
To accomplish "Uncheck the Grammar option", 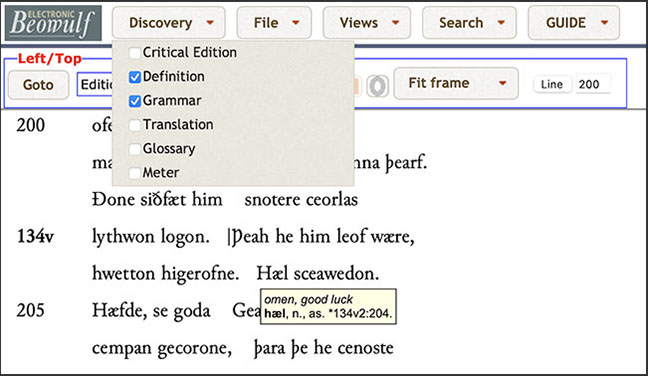I will 135,101.
